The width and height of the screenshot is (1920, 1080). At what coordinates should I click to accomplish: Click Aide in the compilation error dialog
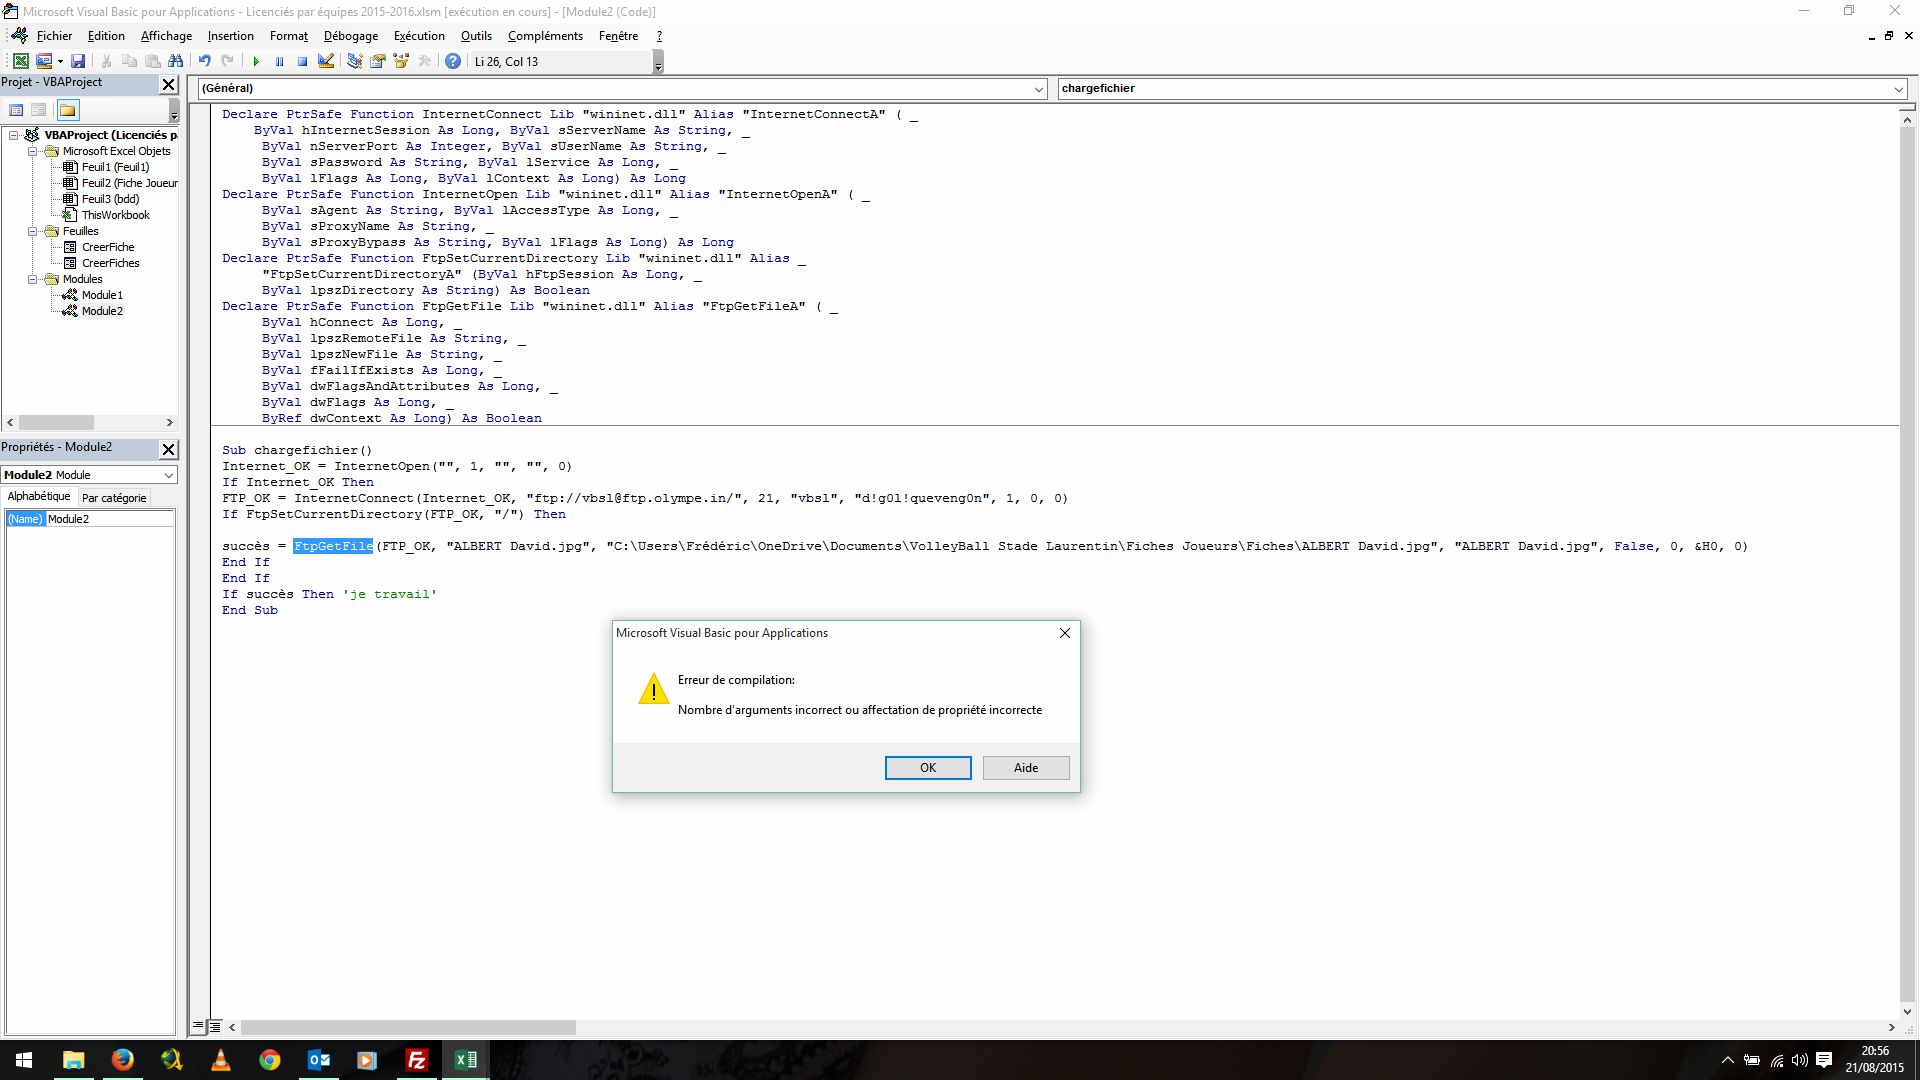coord(1026,768)
